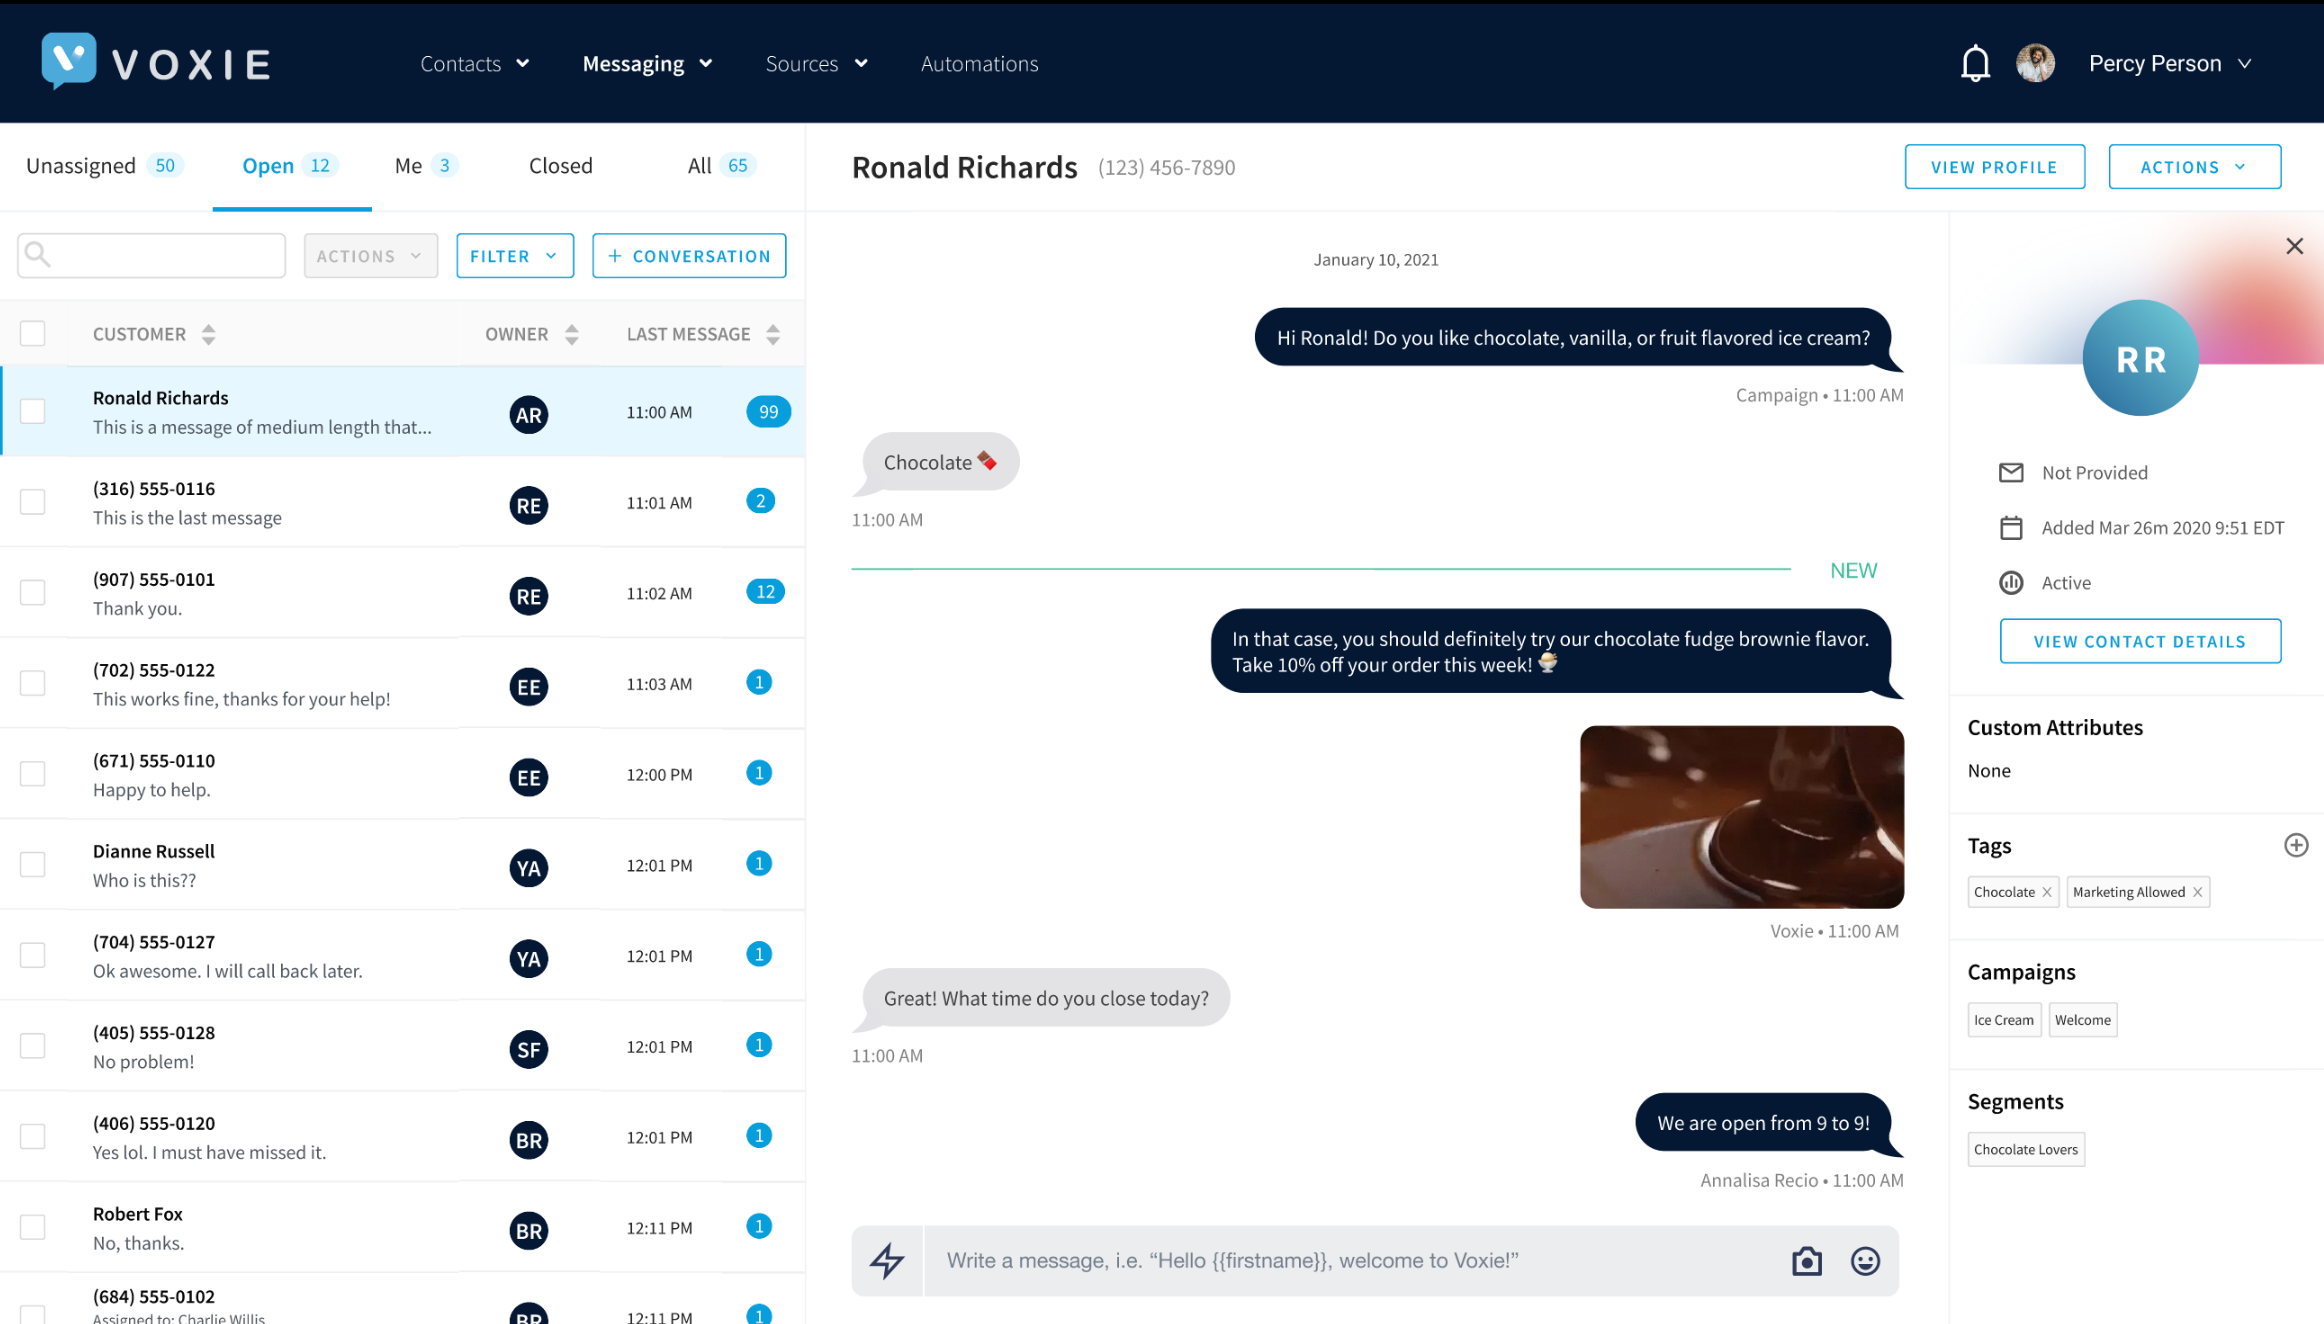
Task: Click the calendar icon next to the Added date
Action: click(2011, 527)
